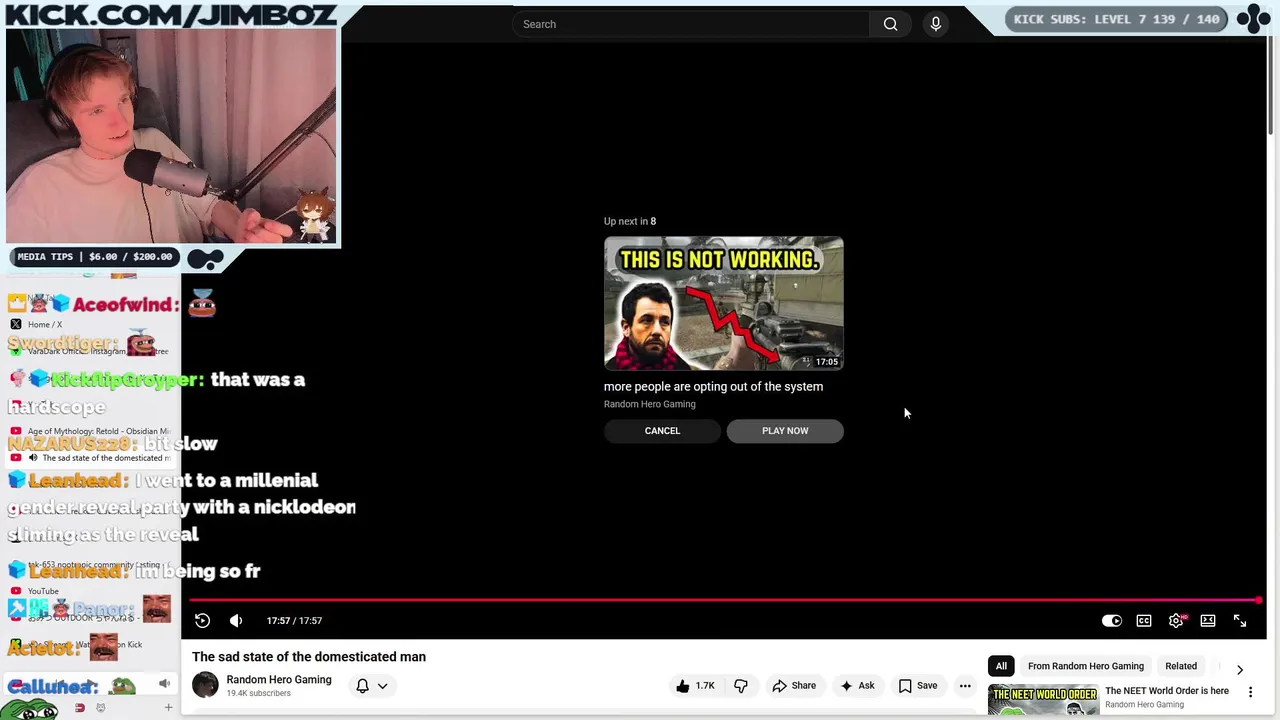Click the streamer webcam overlay
The width and height of the screenshot is (1280, 720).
(171, 137)
